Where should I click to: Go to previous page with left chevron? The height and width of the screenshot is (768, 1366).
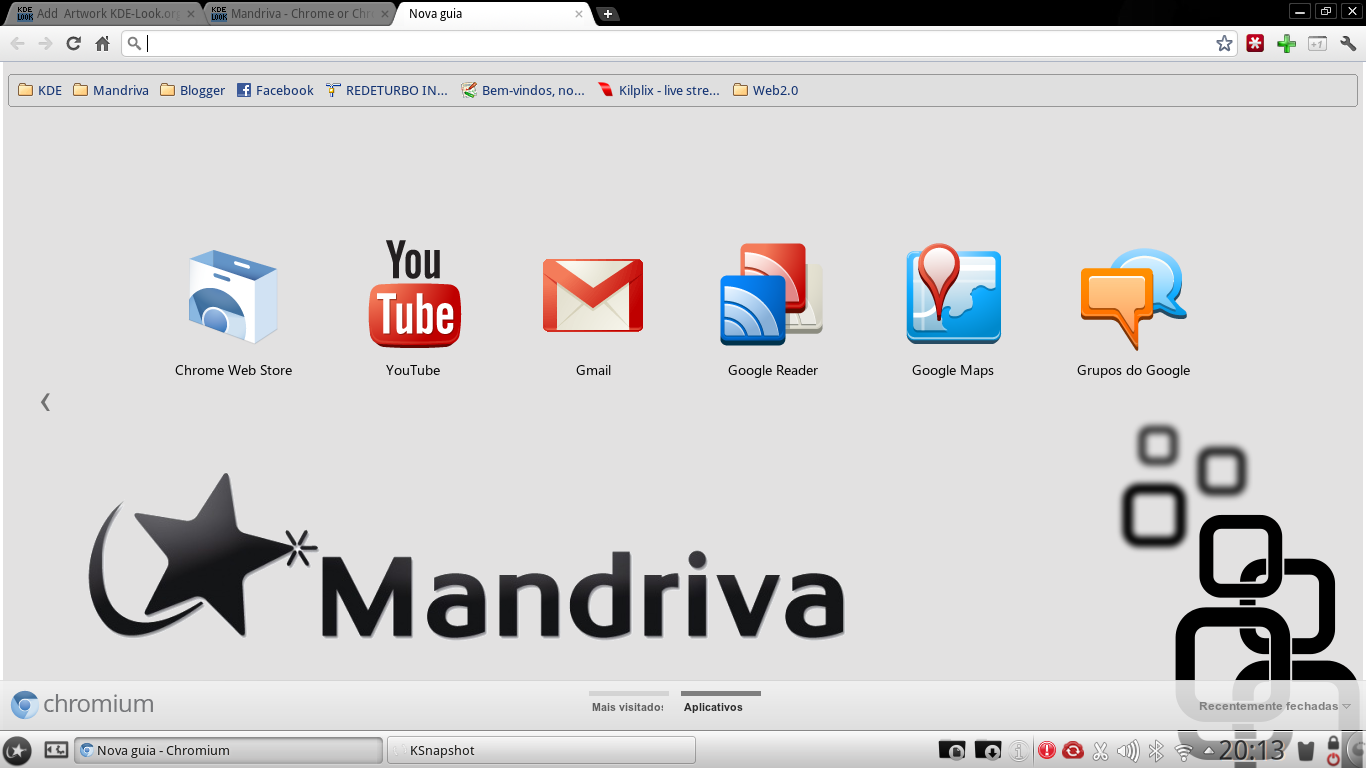[x=45, y=402]
